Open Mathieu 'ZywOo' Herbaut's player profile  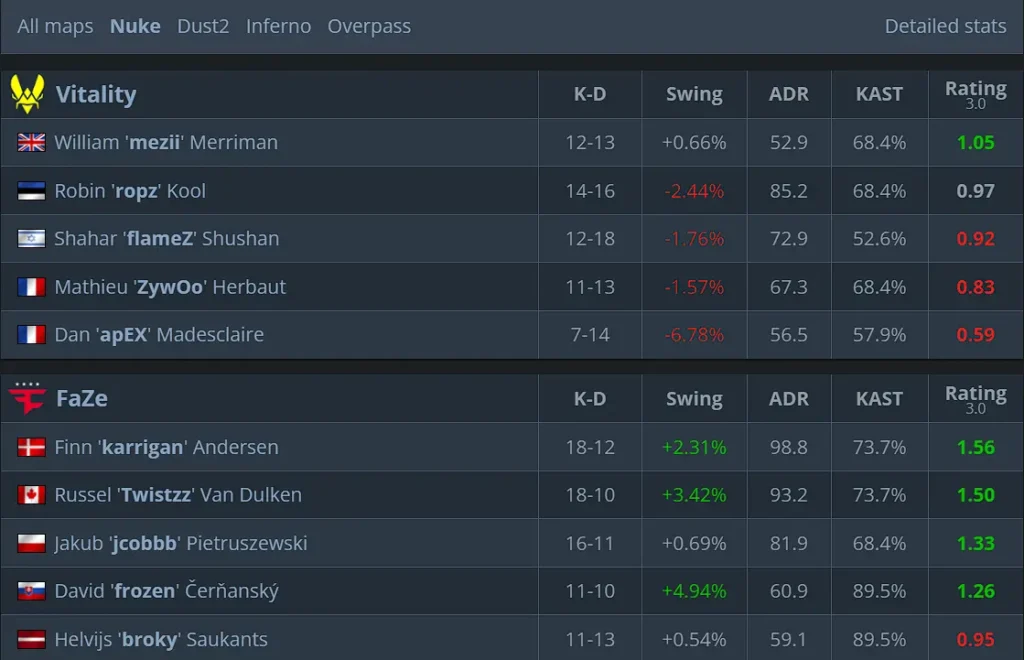pyautogui.click(x=170, y=287)
